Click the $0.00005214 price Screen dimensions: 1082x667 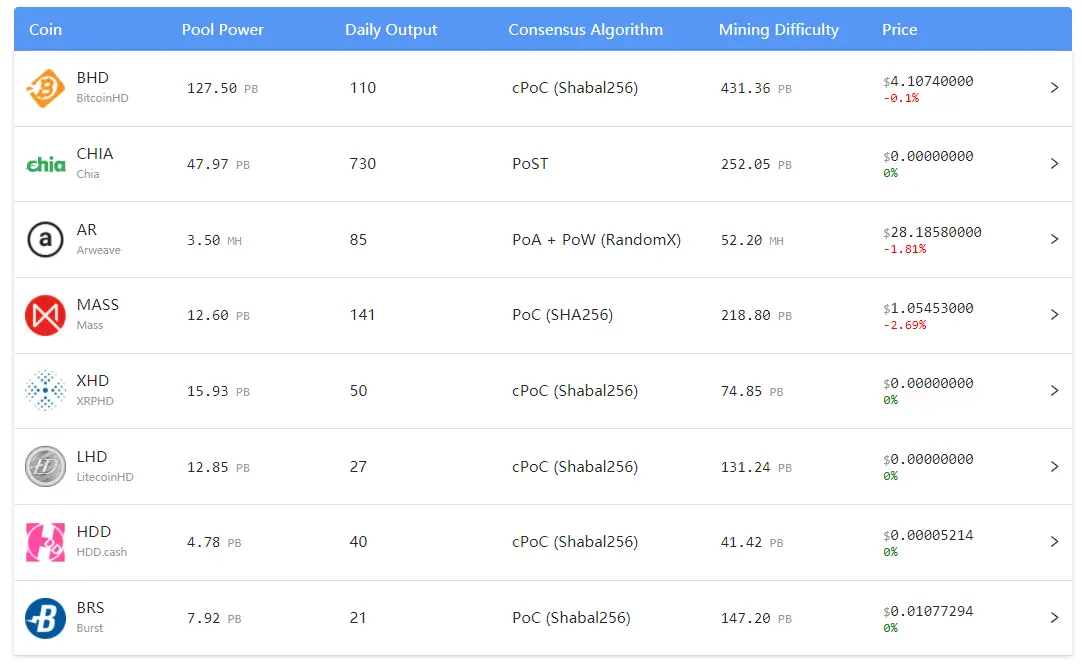coord(928,535)
